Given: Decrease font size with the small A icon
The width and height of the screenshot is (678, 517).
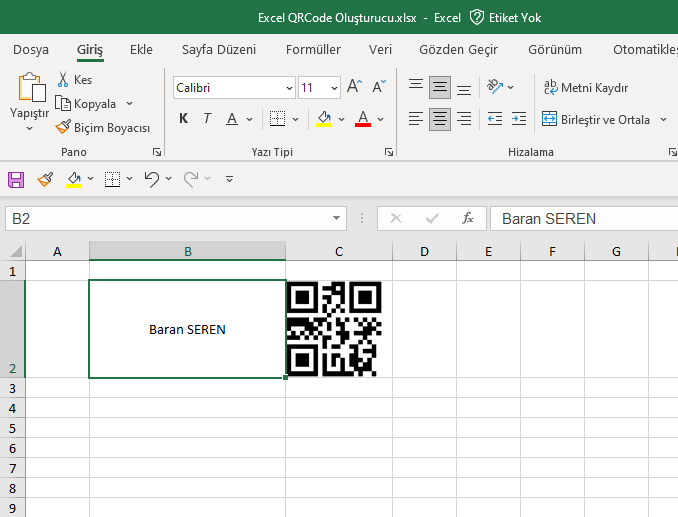Looking at the screenshot, I should (x=379, y=87).
